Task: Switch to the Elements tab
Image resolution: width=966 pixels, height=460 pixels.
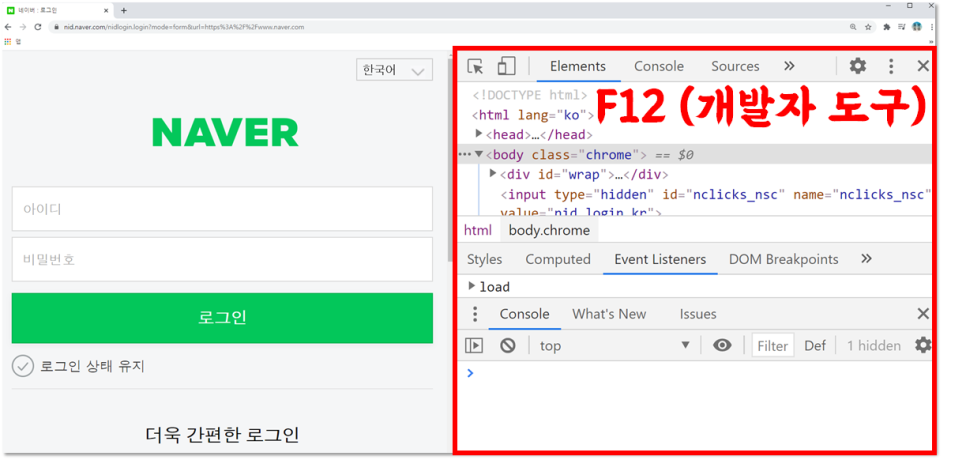Action: coord(578,67)
